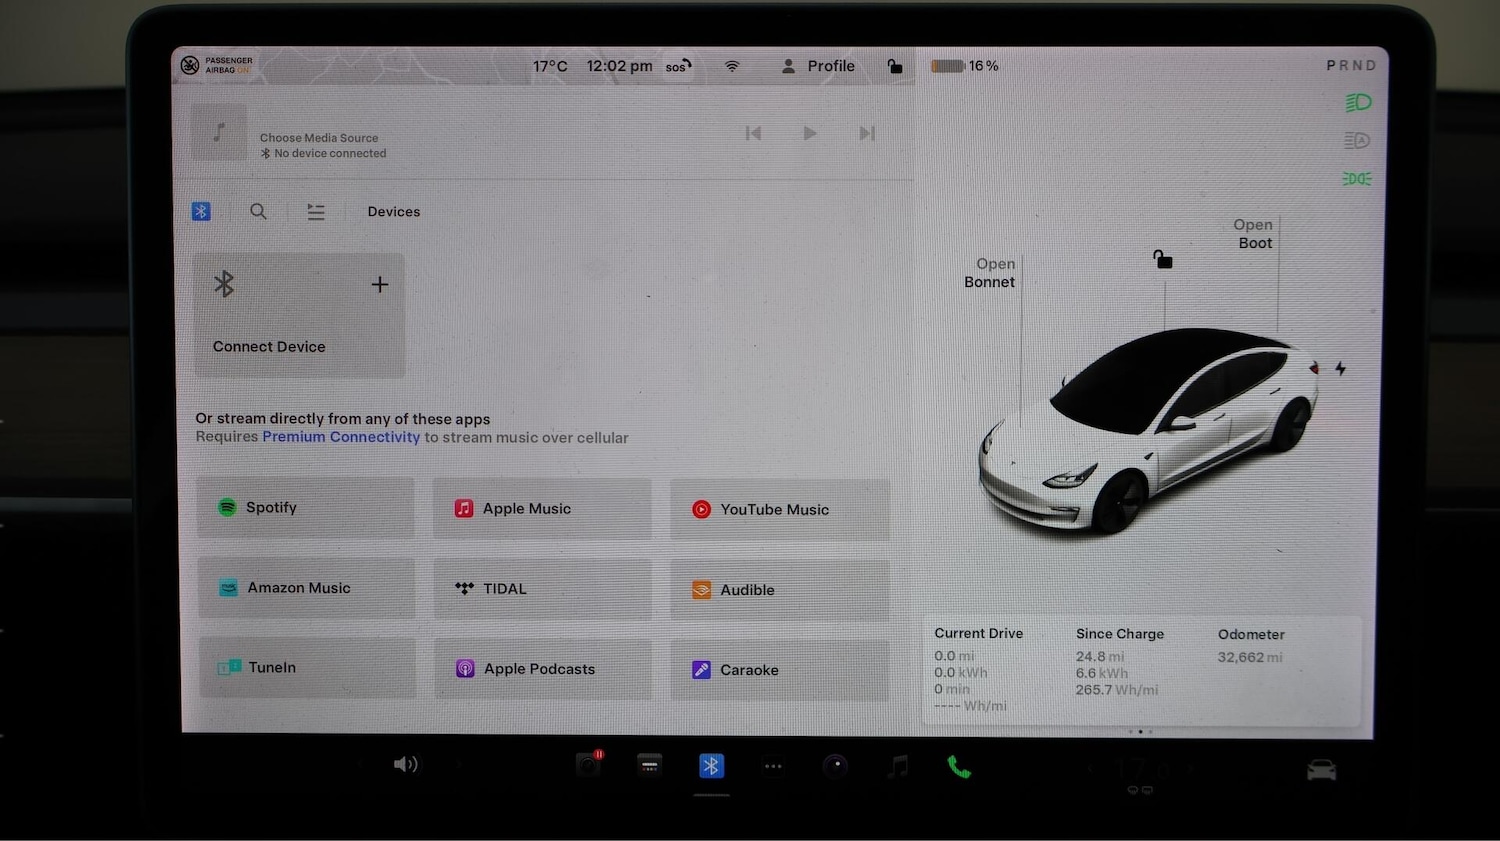Open the Bluetooth app from the launcher
Image resolution: width=1500 pixels, height=841 pixels.
click(711, 765)
